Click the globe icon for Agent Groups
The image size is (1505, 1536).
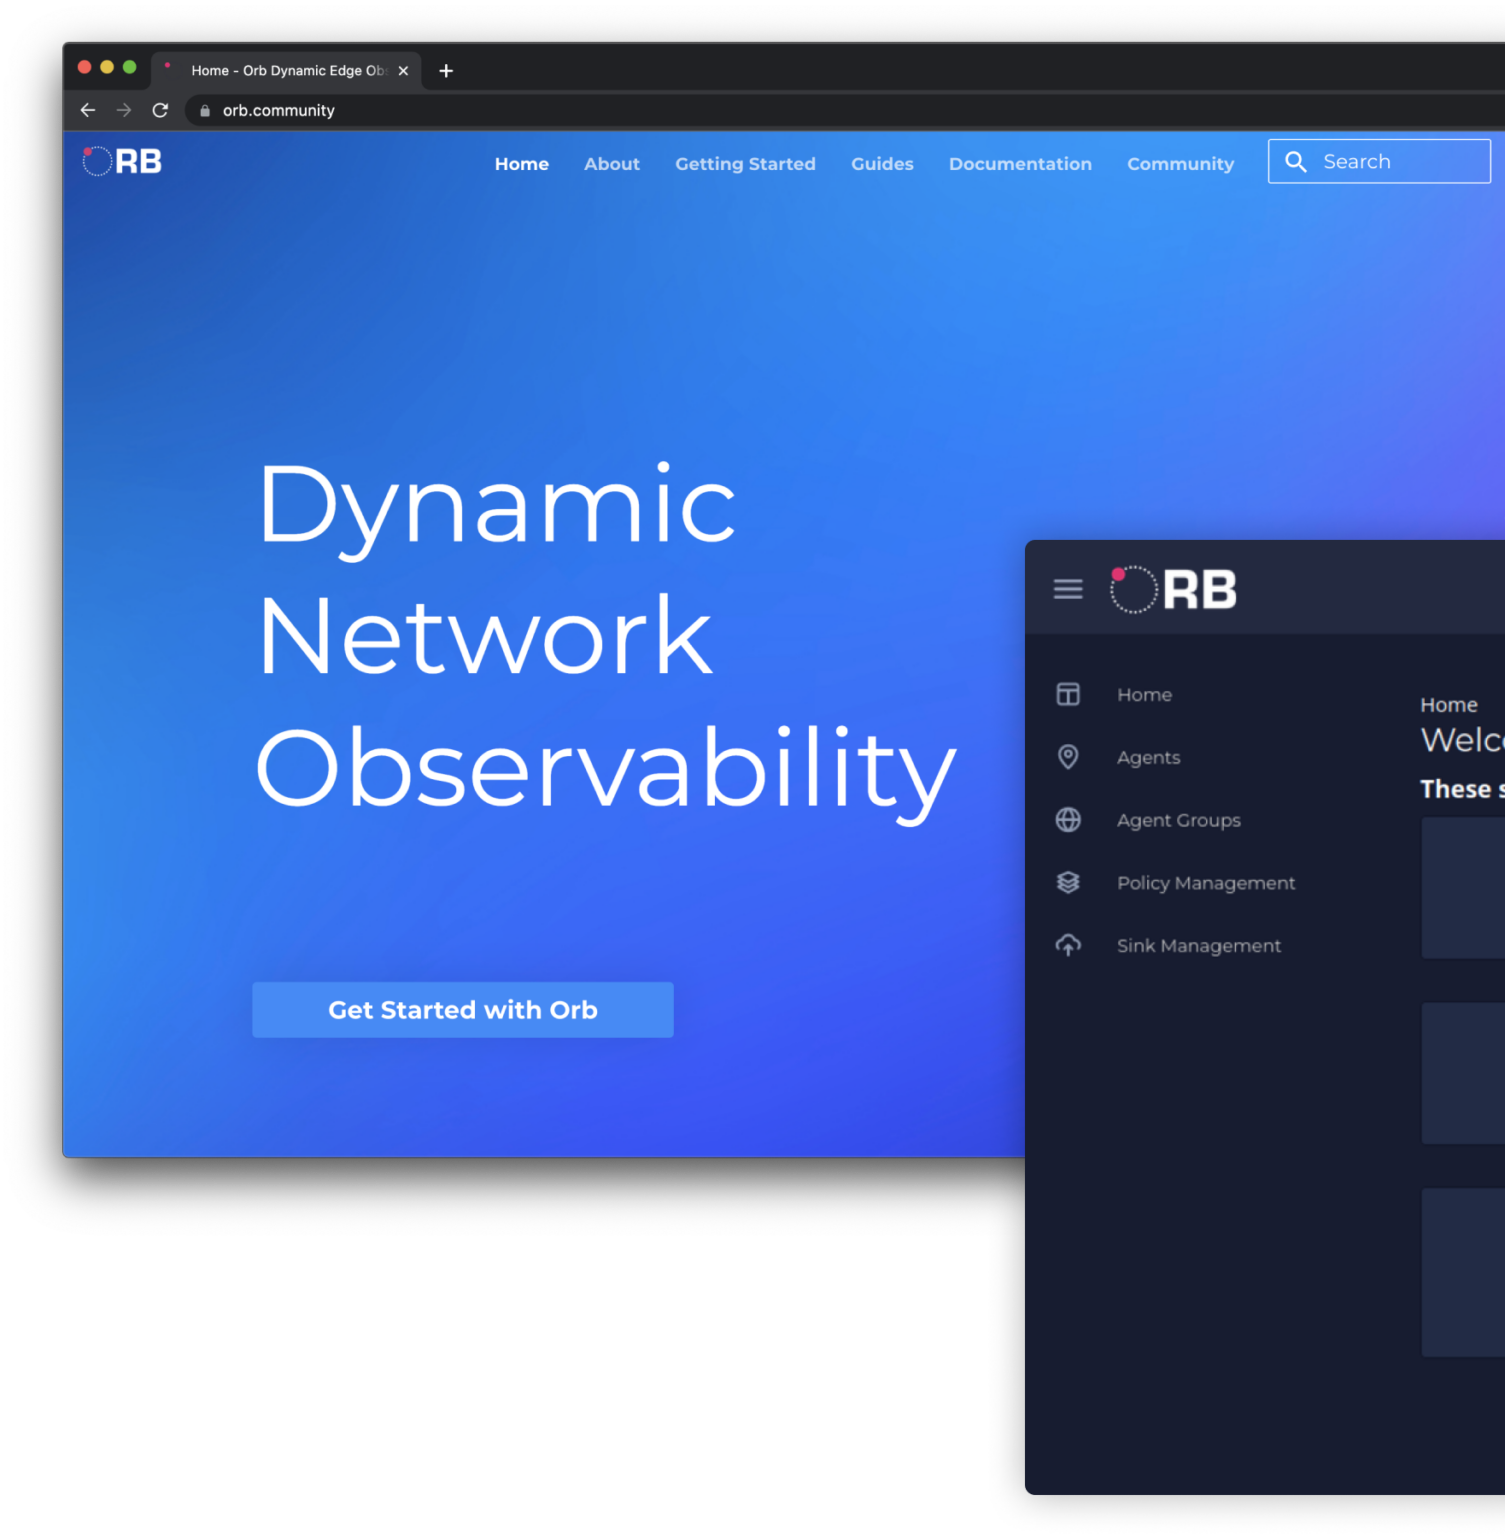tap(1067, 820)
